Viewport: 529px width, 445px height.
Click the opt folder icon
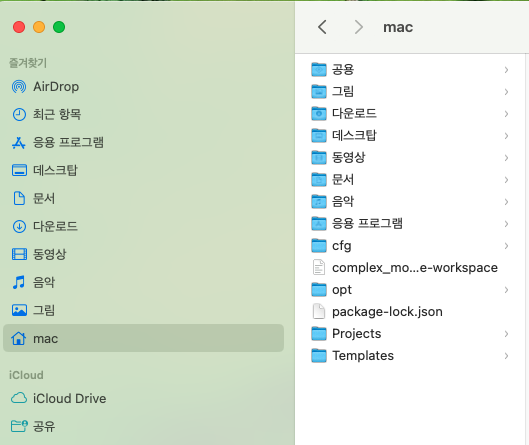pos(319,289)
